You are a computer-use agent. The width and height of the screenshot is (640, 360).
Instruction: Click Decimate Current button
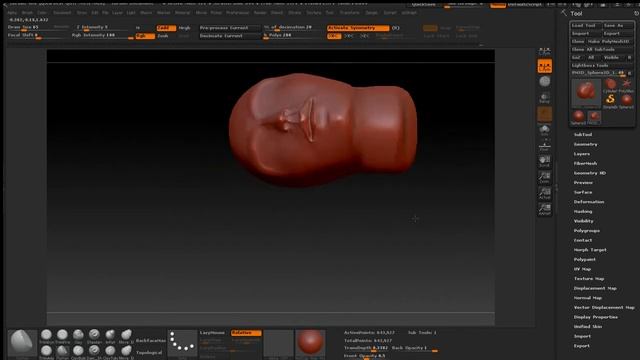pyautogui.click(x=229, y=36)
